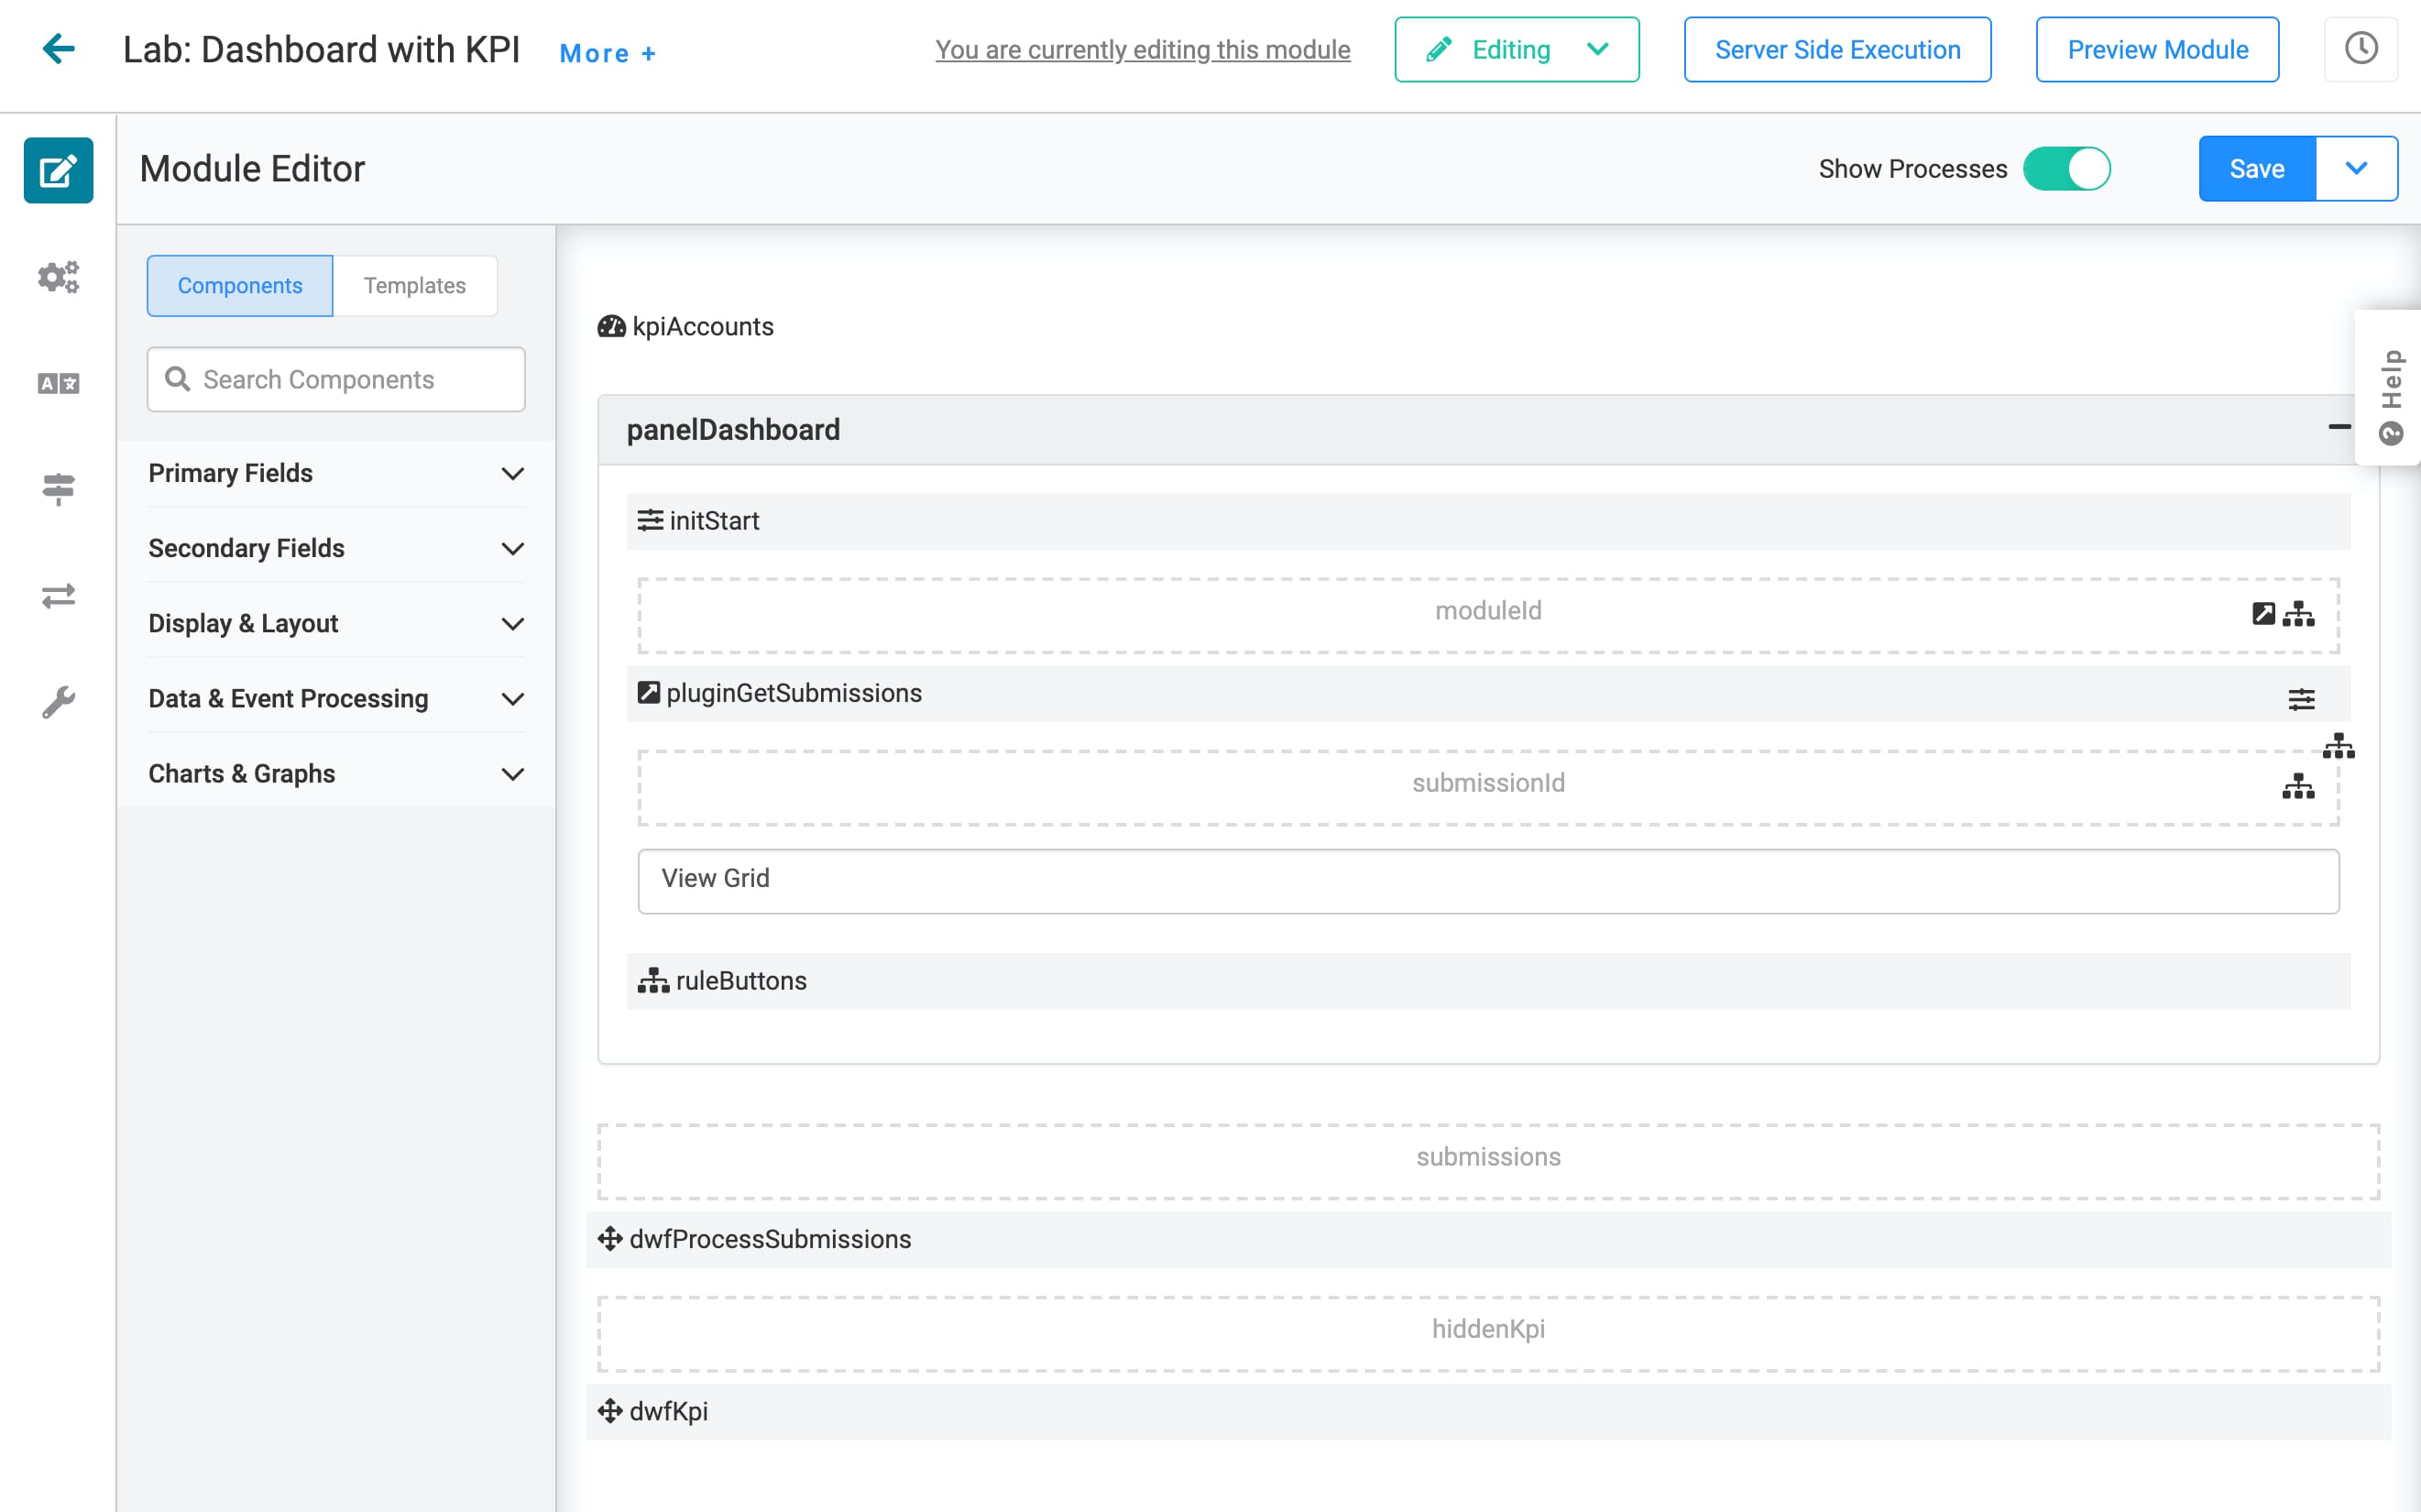This screenshot has width=2421, height=1512.
Task: Click the dwfProcessSubmissions move icon
Action: [610, 1238]
